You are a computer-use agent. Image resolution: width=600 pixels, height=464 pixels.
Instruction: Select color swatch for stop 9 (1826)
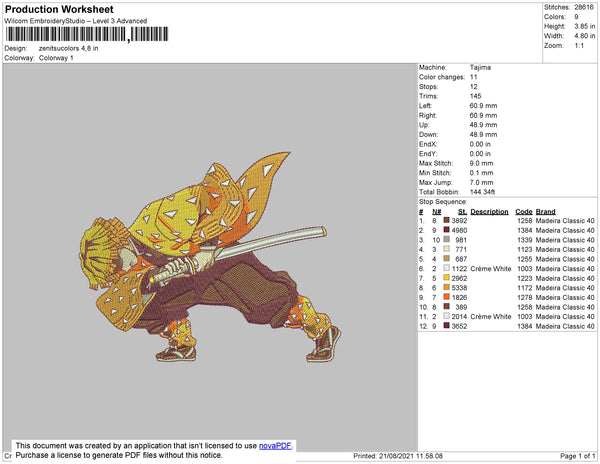(x=446, y=297)
